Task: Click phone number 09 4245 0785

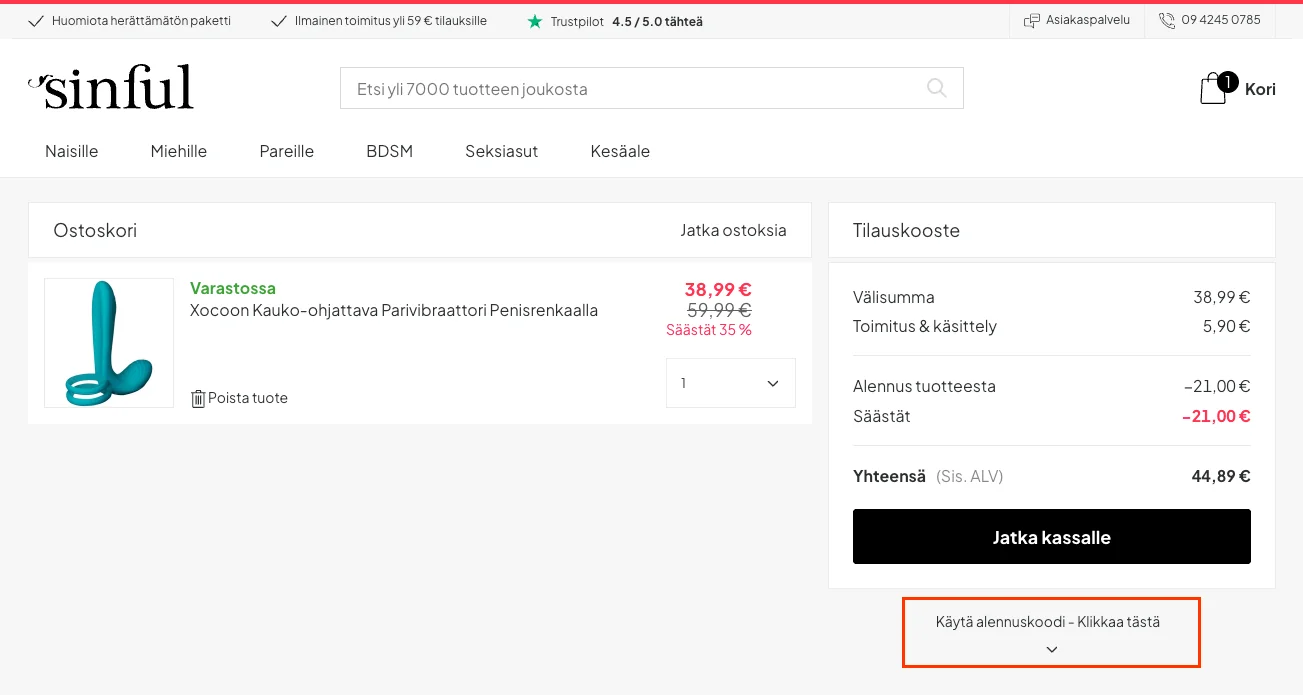Action: coord(1221,20)
